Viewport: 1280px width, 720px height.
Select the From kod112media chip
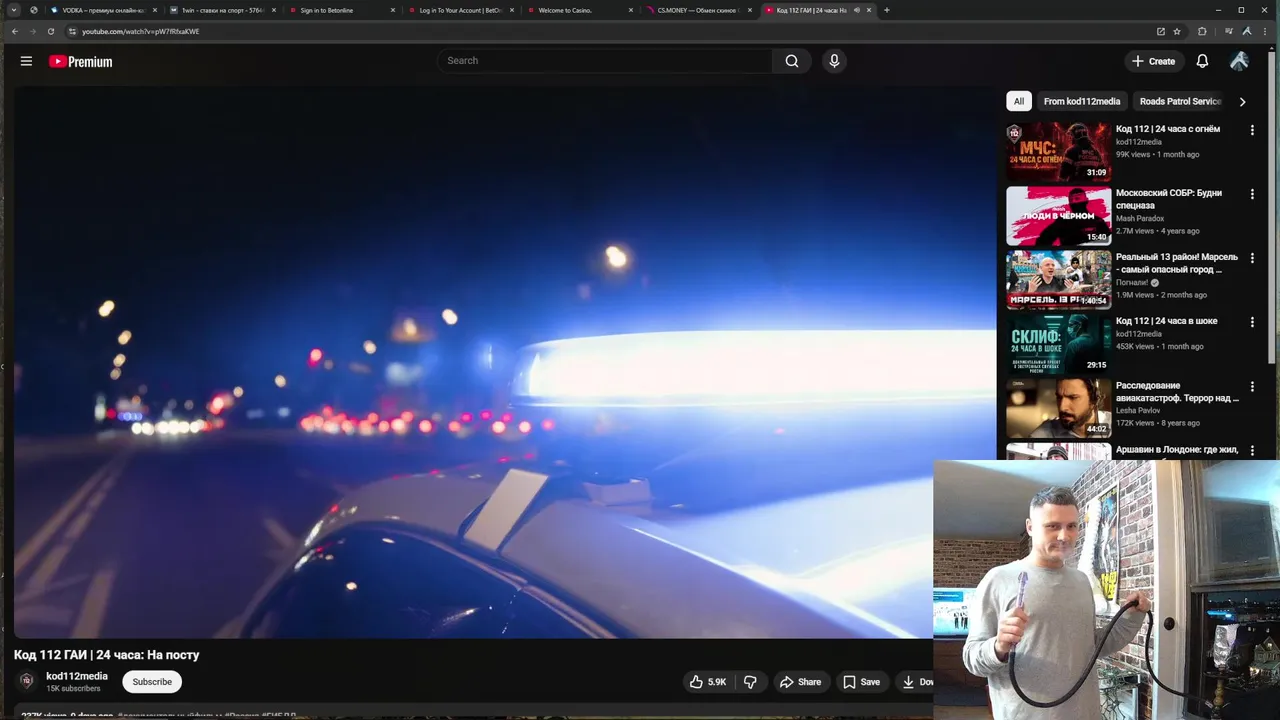click(x=1082, y=101)
